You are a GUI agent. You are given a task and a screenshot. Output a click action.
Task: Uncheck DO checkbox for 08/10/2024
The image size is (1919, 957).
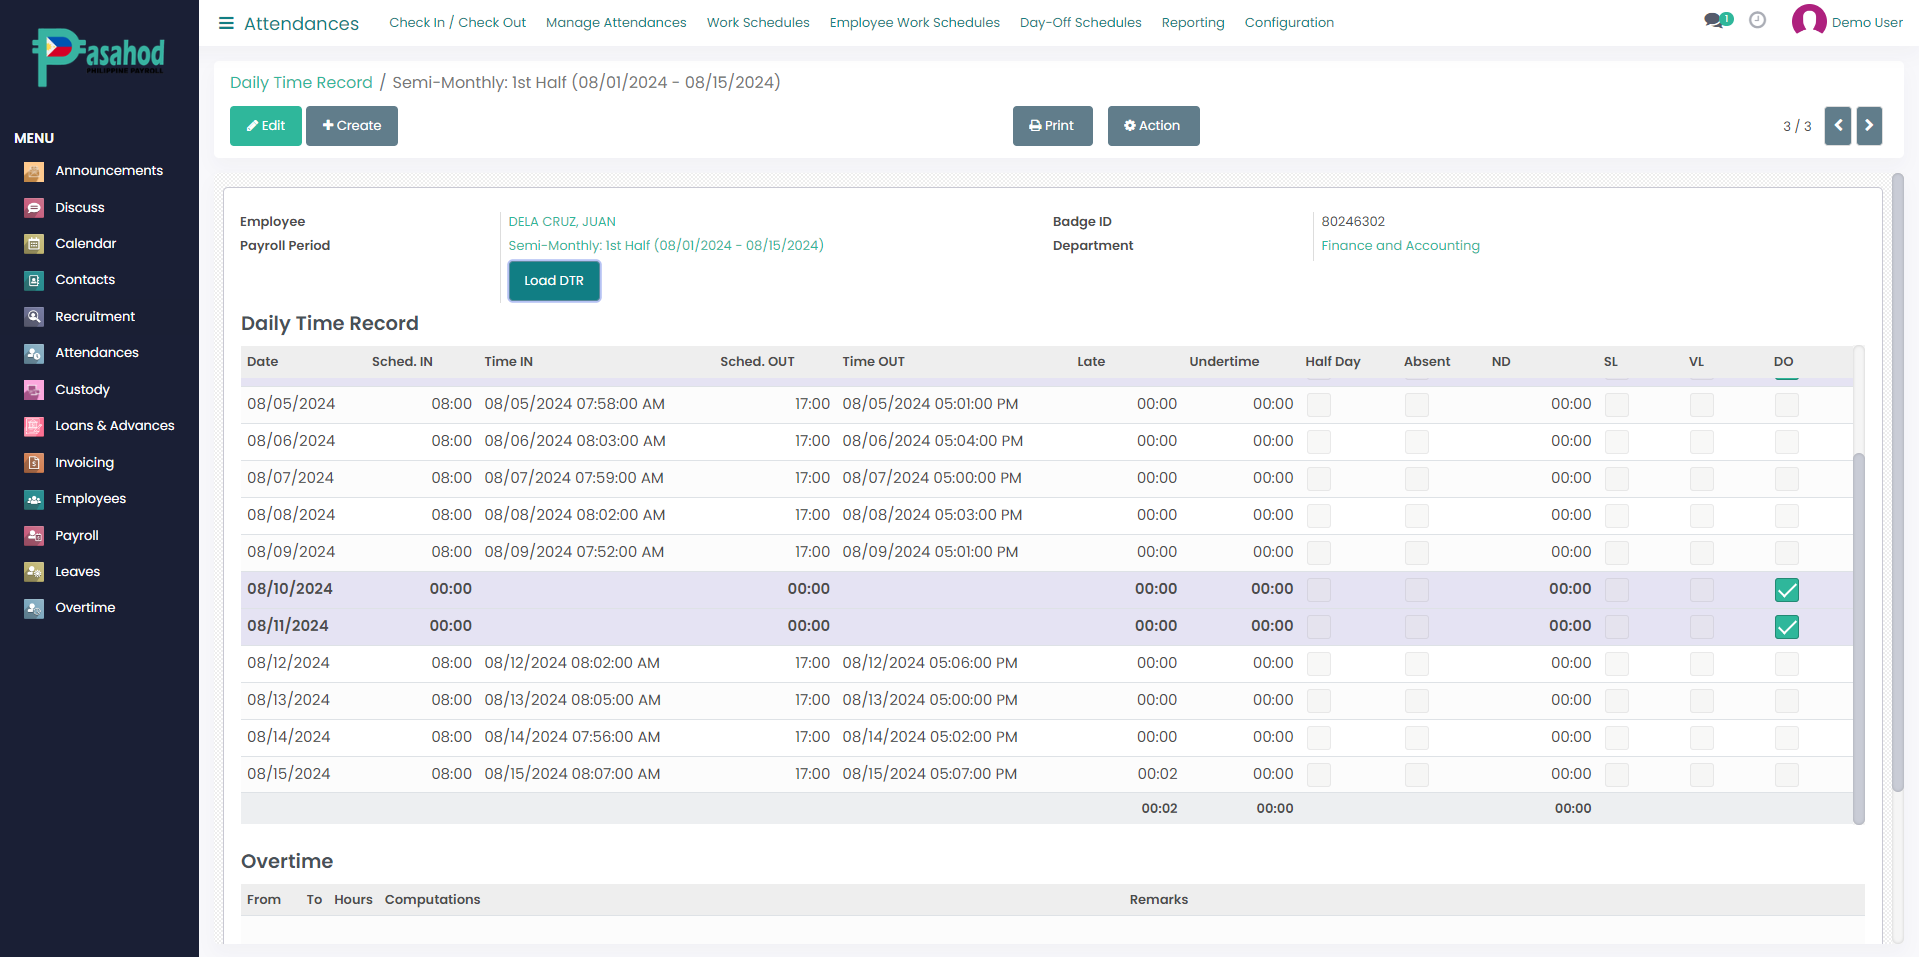[x=1787, y=590]
